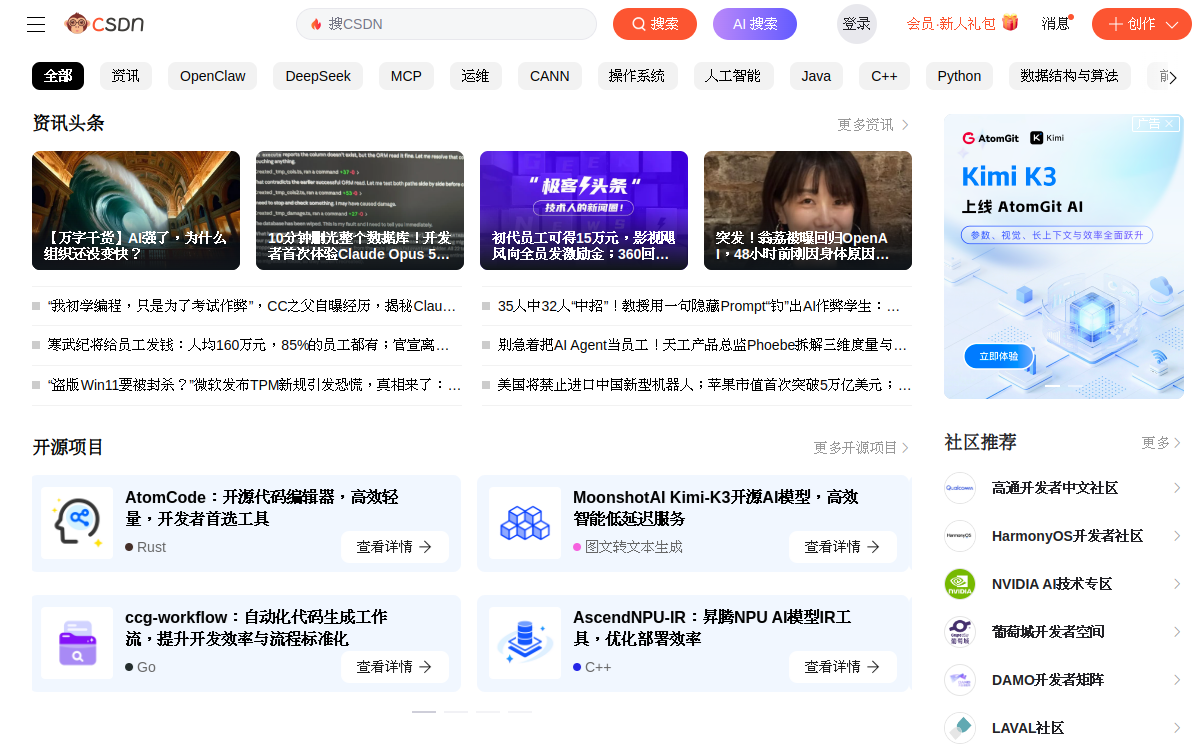Switch to DeepSeek tab

[x=318, y=76]
